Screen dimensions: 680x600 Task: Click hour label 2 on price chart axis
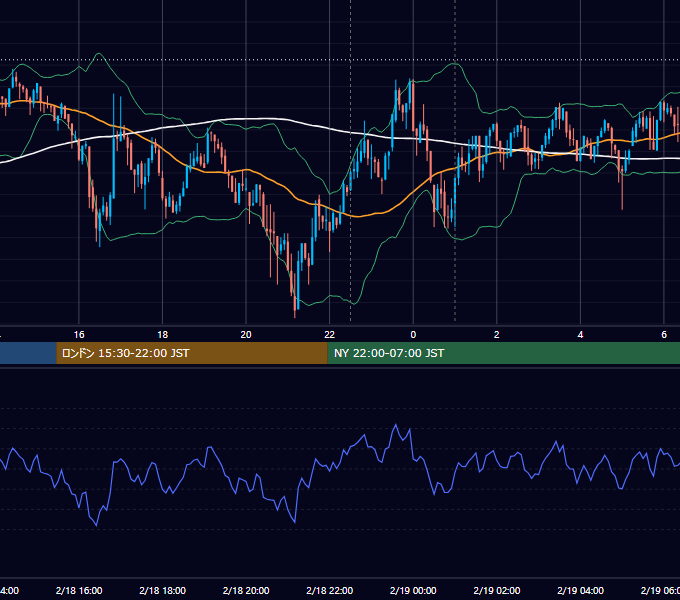pos(497,335)
